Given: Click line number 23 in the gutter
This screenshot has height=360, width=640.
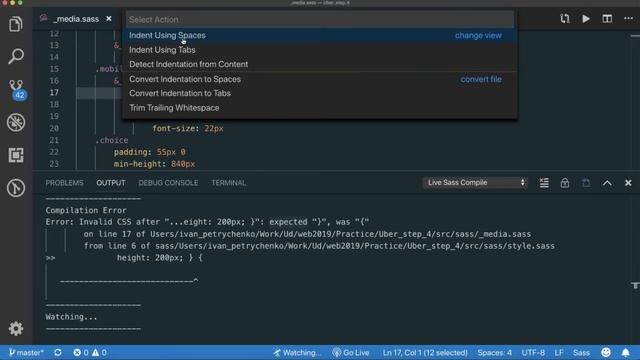Looking at the screenshot, I should click(54, 164).
